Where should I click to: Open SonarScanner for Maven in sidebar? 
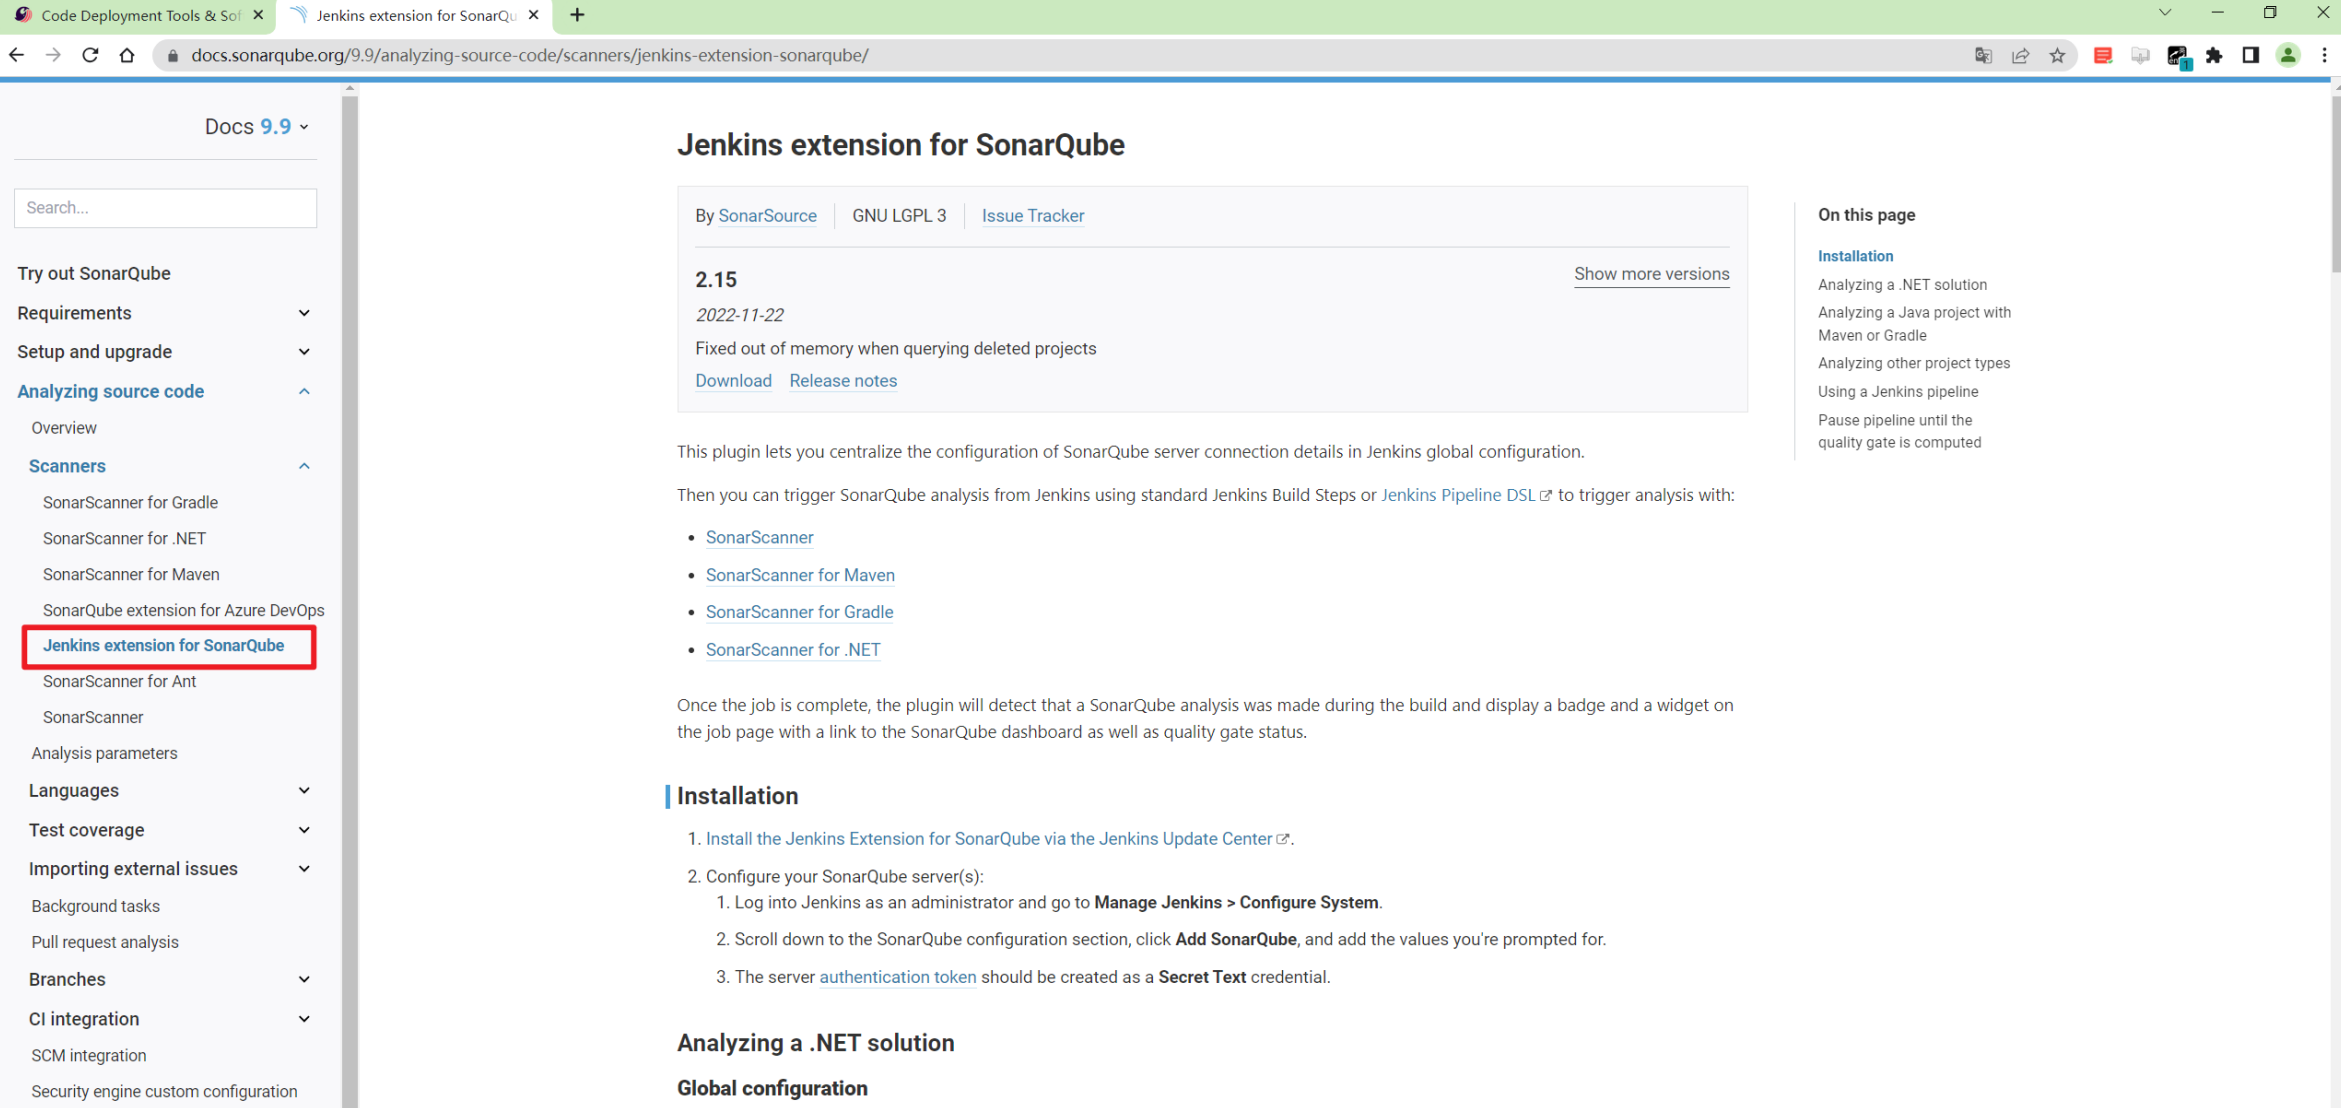tap(131, 574)
